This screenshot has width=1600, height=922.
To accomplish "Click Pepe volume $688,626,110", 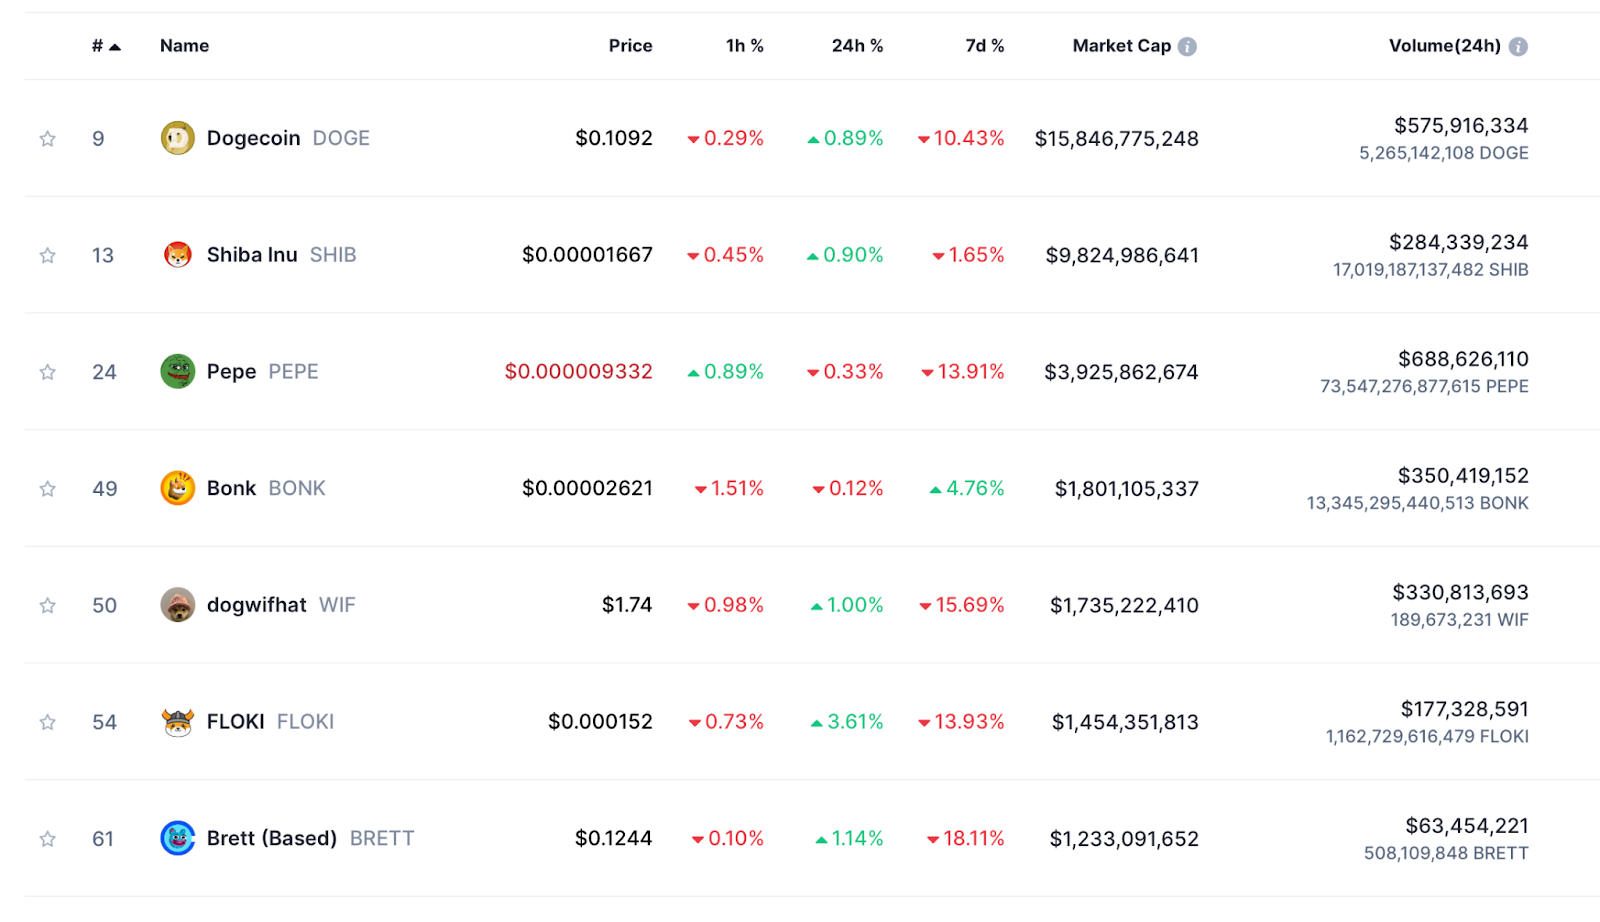I will 1463,359.
